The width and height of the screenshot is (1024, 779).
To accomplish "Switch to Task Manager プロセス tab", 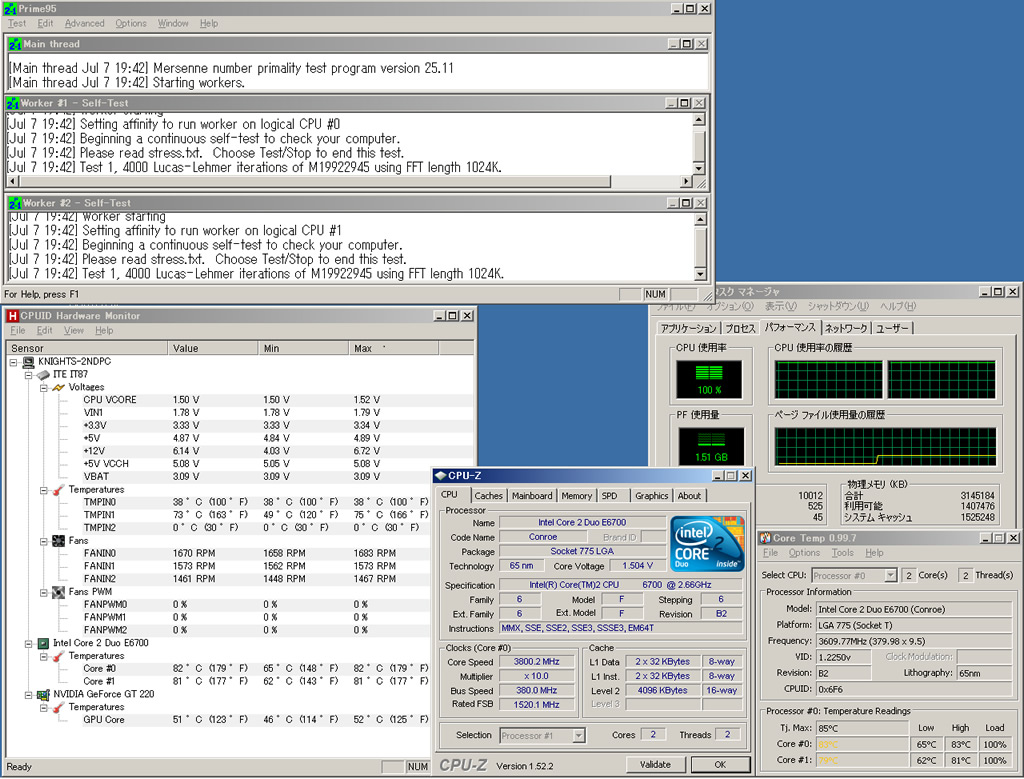I will click(x=740, y=328).
